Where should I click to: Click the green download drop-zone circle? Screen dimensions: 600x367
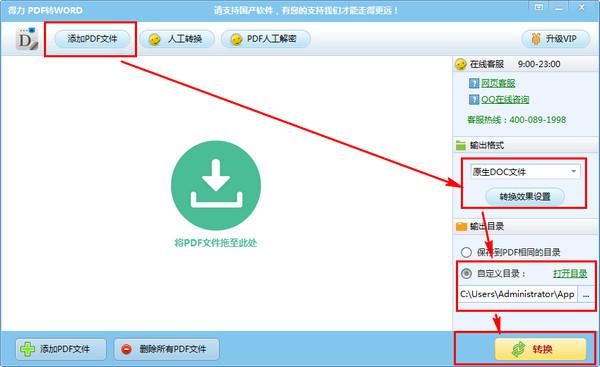(x=216, y=186)
